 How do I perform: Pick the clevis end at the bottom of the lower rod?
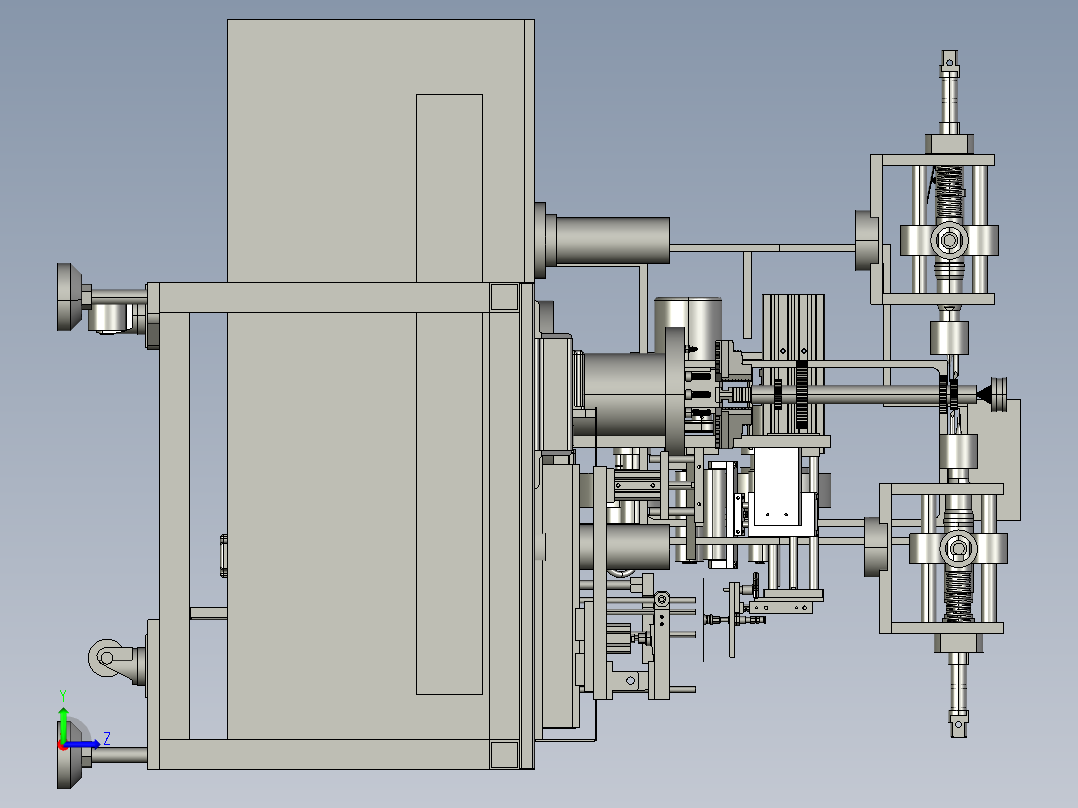point(959,724)
